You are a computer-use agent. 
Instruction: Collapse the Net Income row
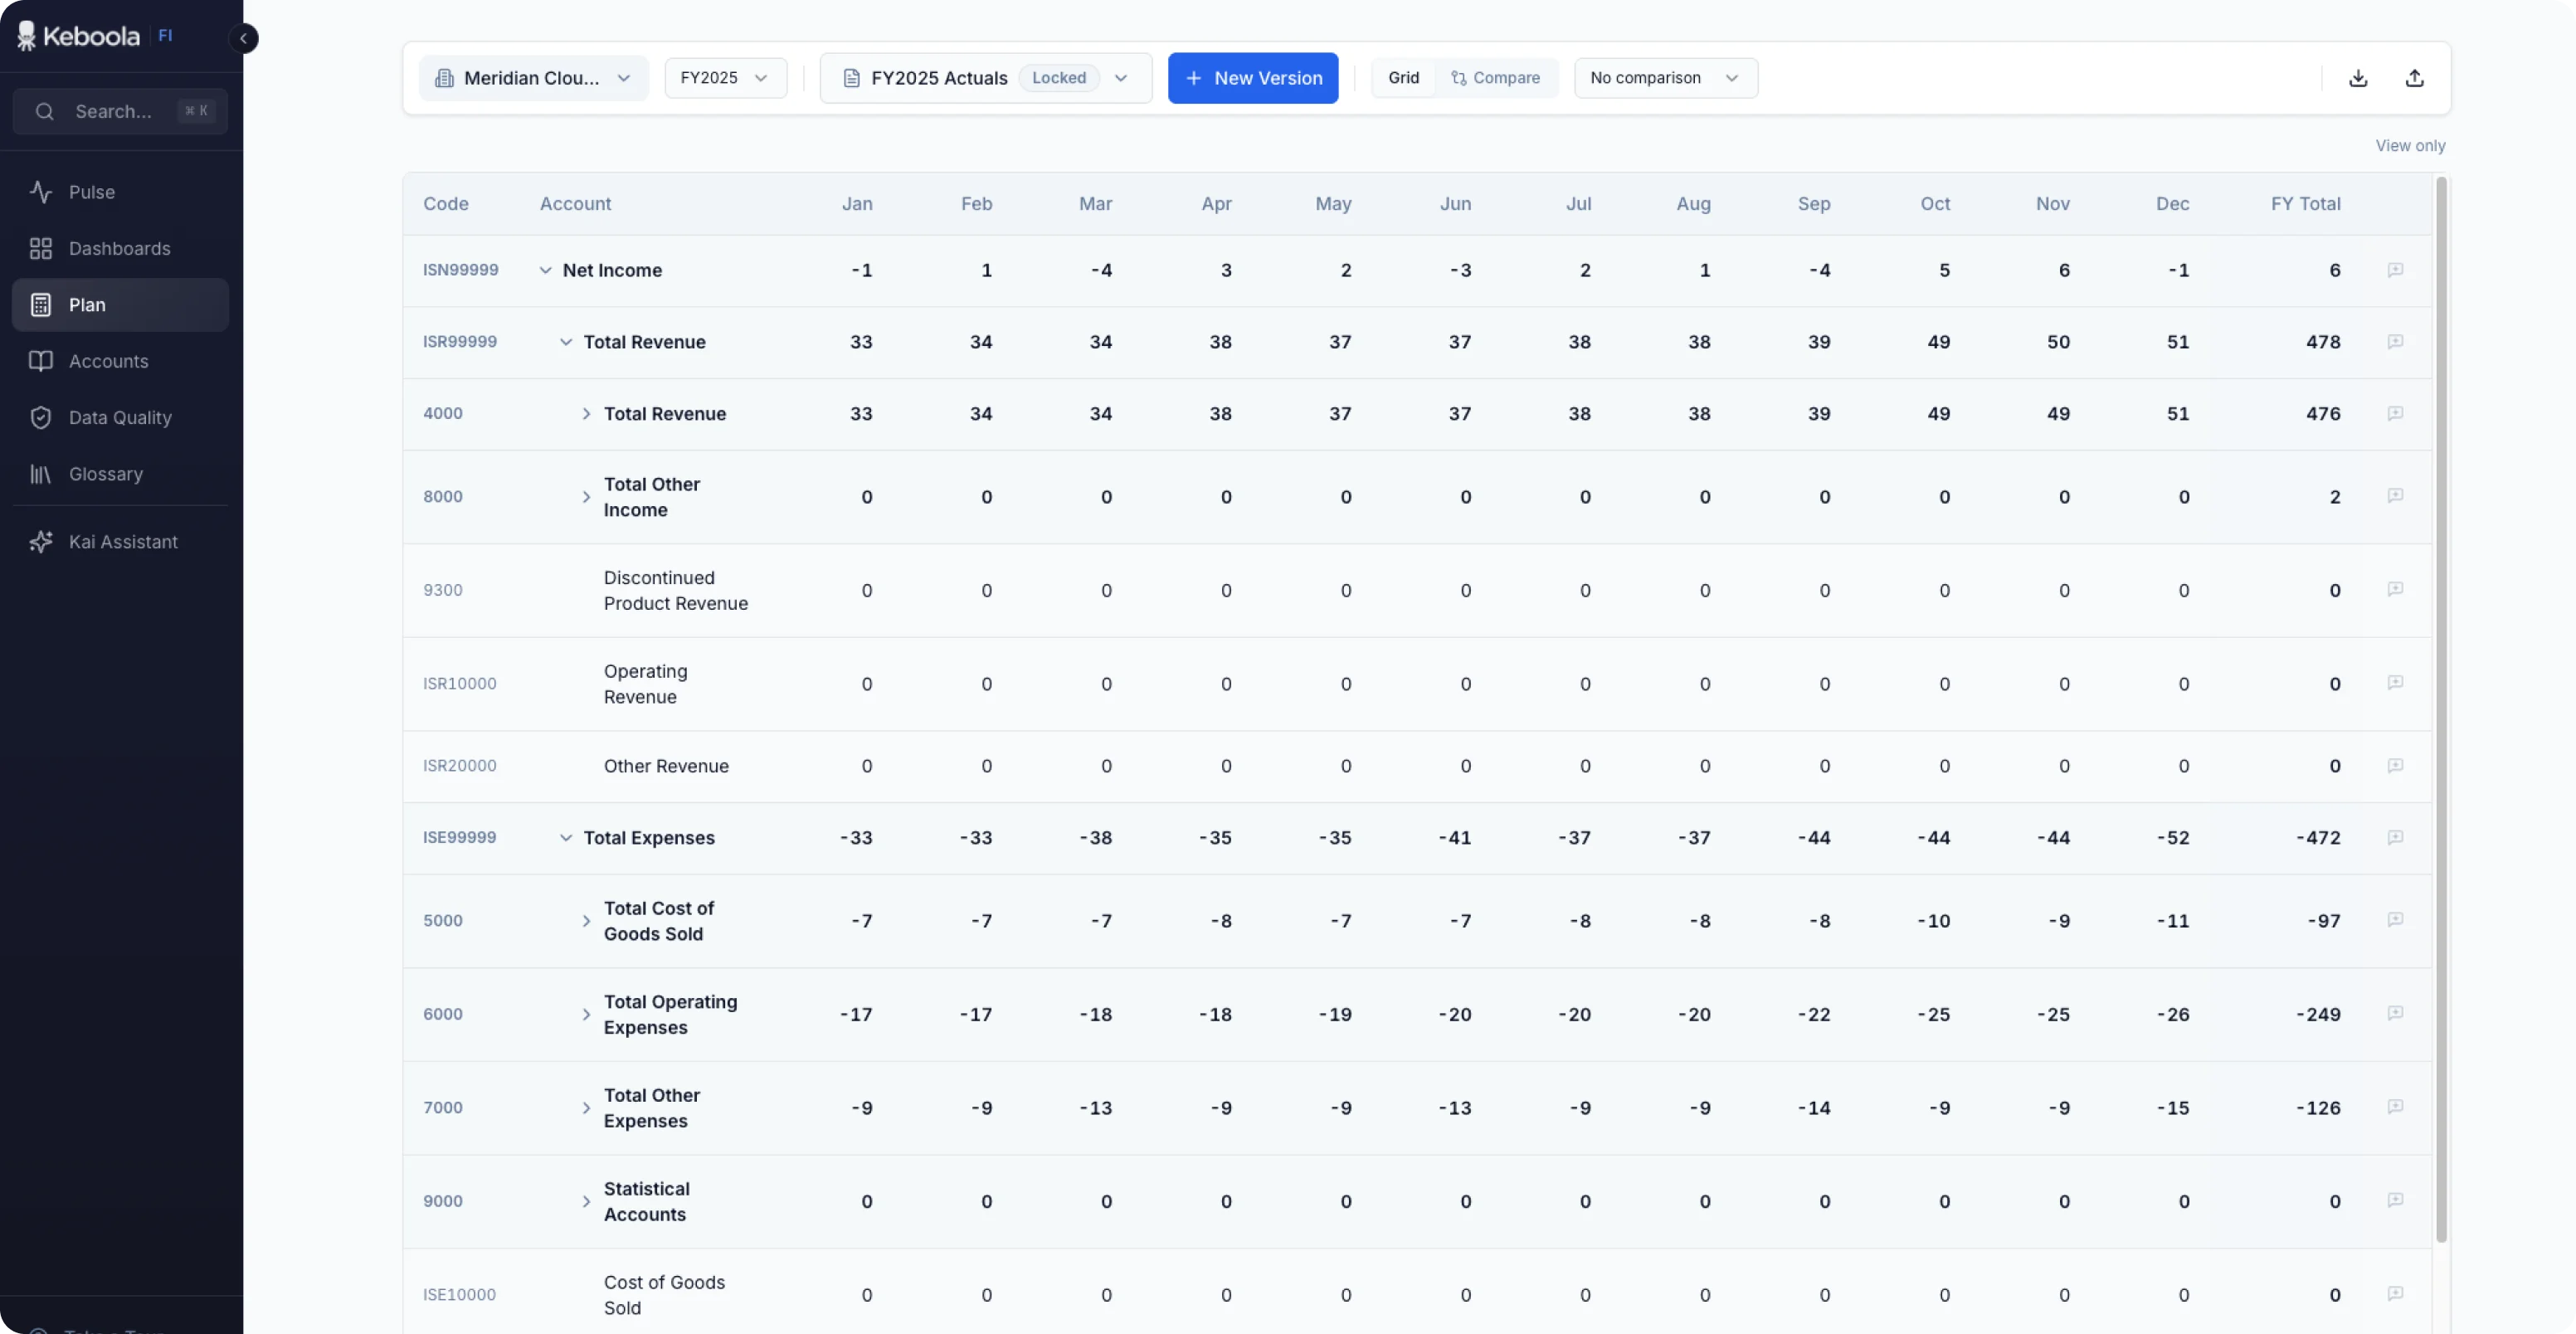[545, 270]
